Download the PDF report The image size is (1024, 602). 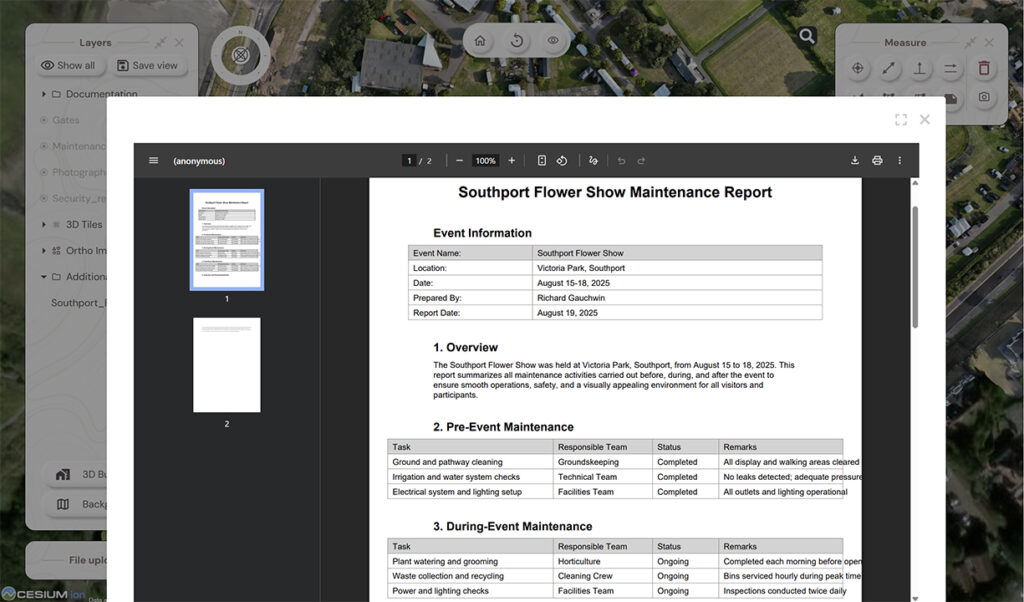point(855,160)
